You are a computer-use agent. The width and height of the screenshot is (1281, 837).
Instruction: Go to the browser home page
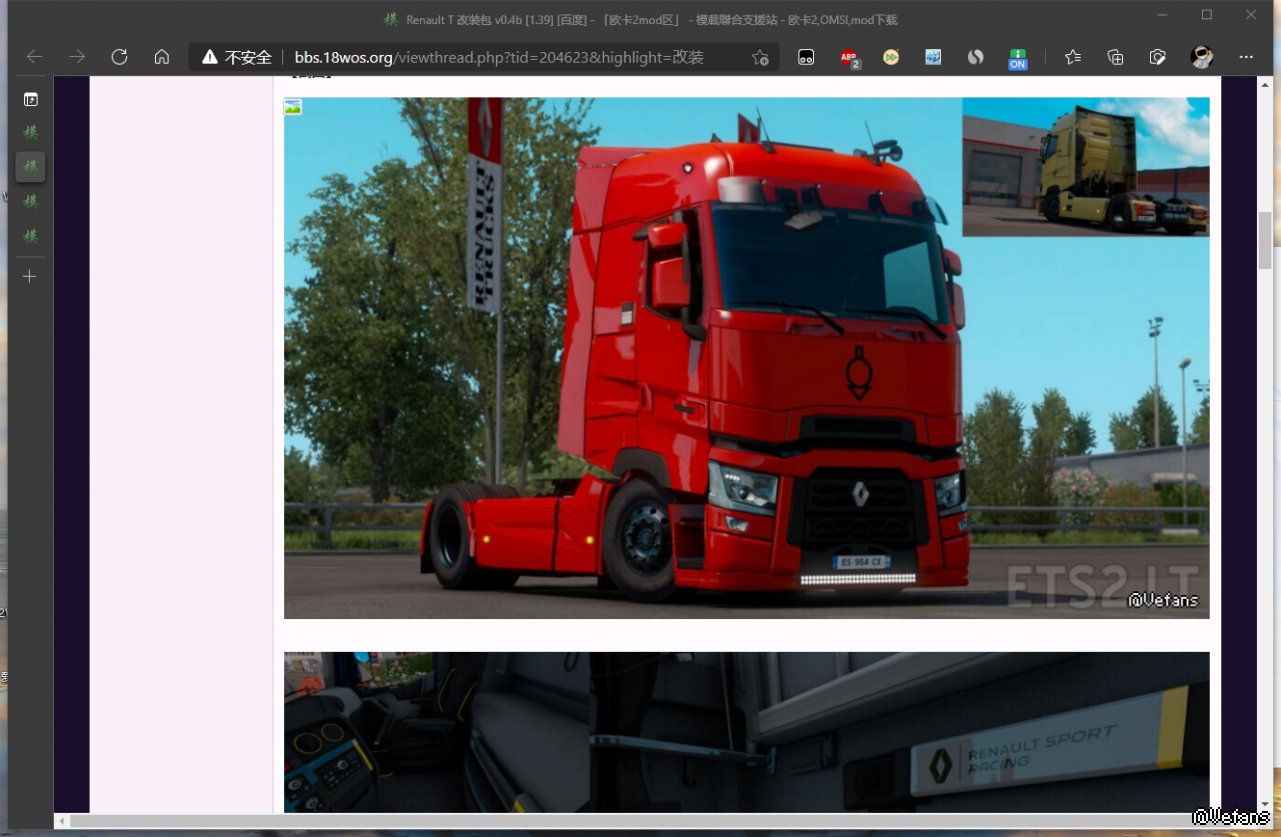click(x=161, y=57)
